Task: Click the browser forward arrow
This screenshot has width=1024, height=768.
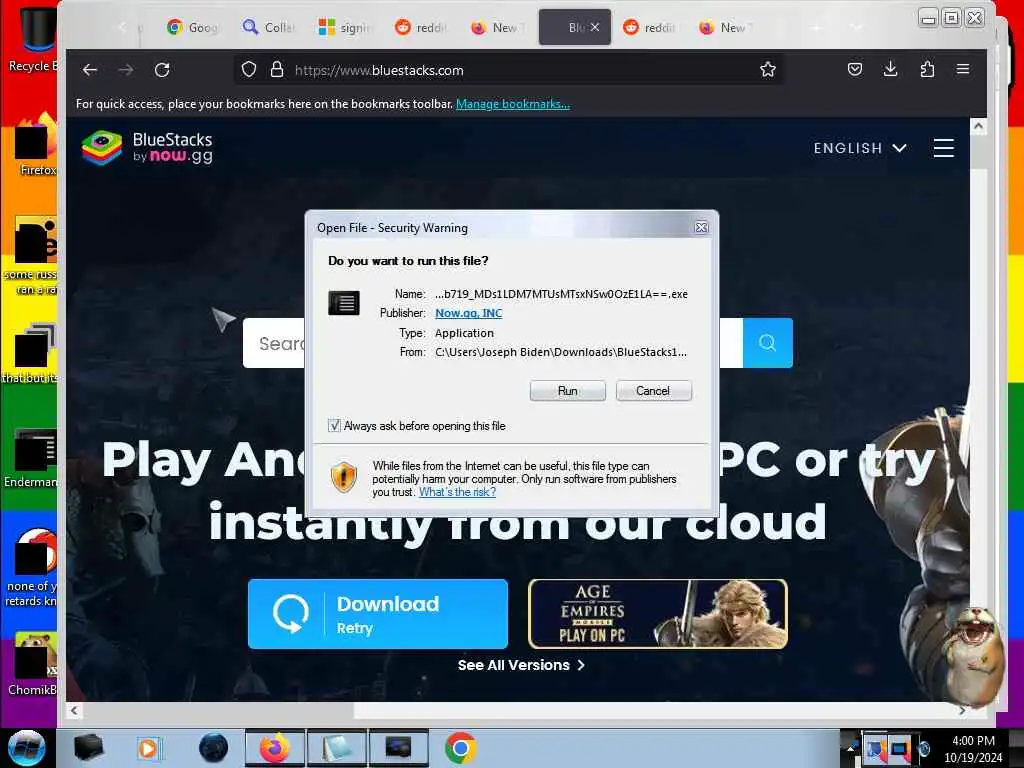Action: pyautogui.click(x=126, y=70)
